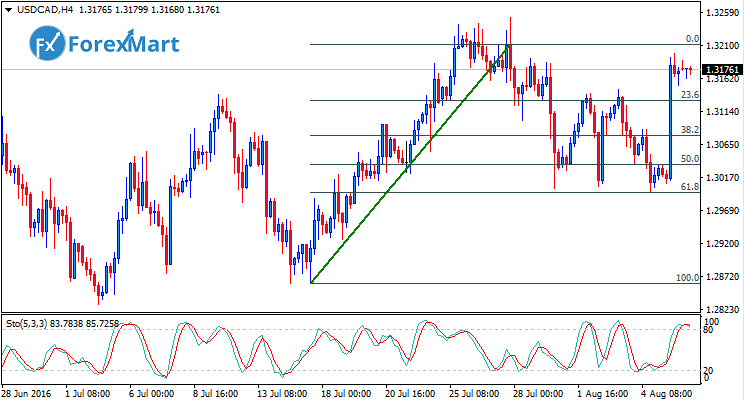Select the green diagonal Fibonacci trendline

[410, 165]
